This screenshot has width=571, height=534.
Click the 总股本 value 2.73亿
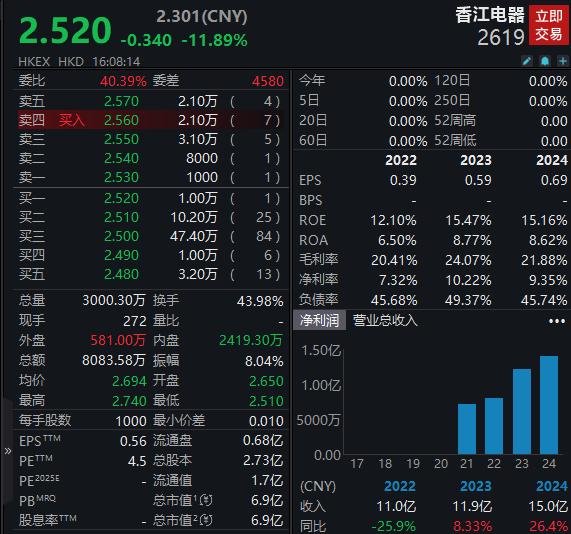(x=263, y=460)
